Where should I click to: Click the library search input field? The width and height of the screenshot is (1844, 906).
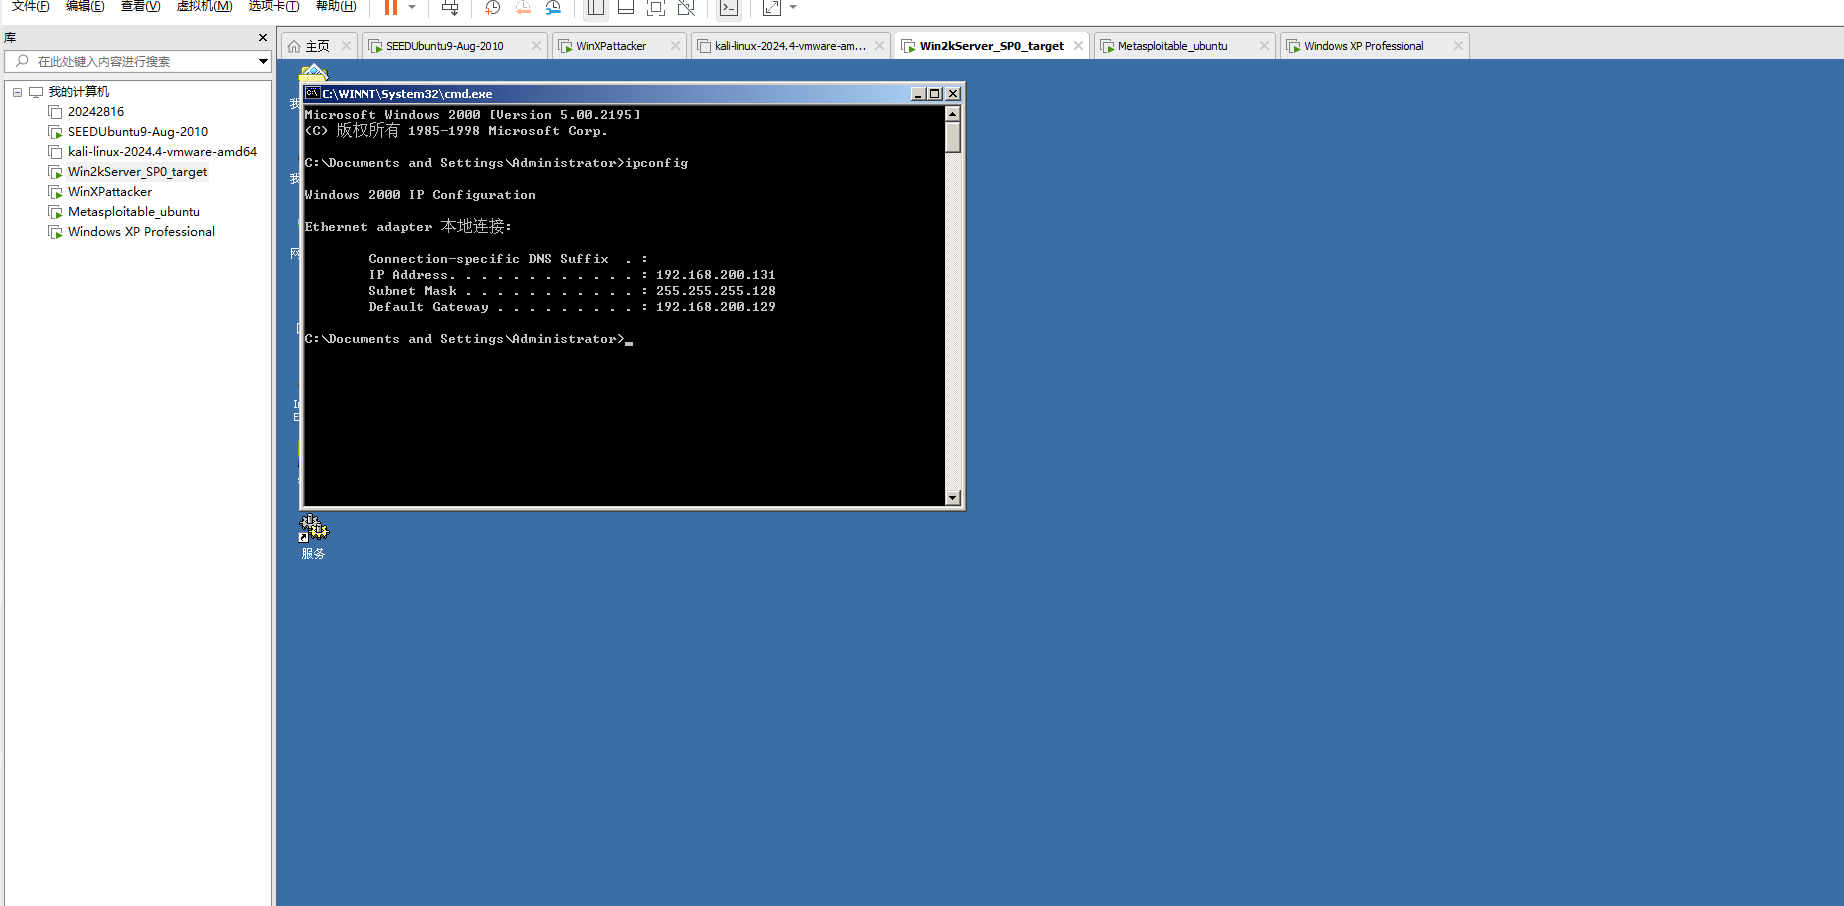point(132,62)
